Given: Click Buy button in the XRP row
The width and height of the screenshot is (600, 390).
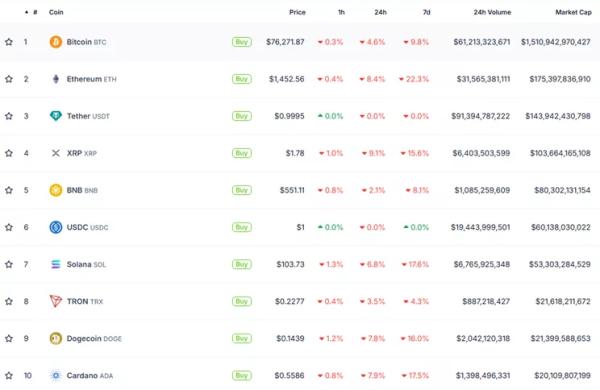Looking at the screenshot, I should click(x=242, y=153).
